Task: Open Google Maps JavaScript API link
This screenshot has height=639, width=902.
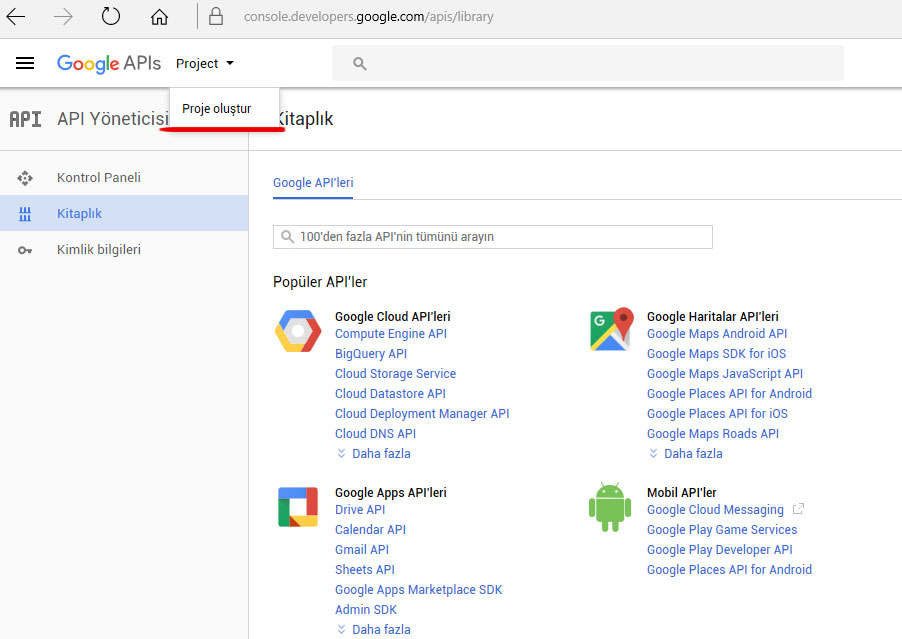Action: click(725, 374)
